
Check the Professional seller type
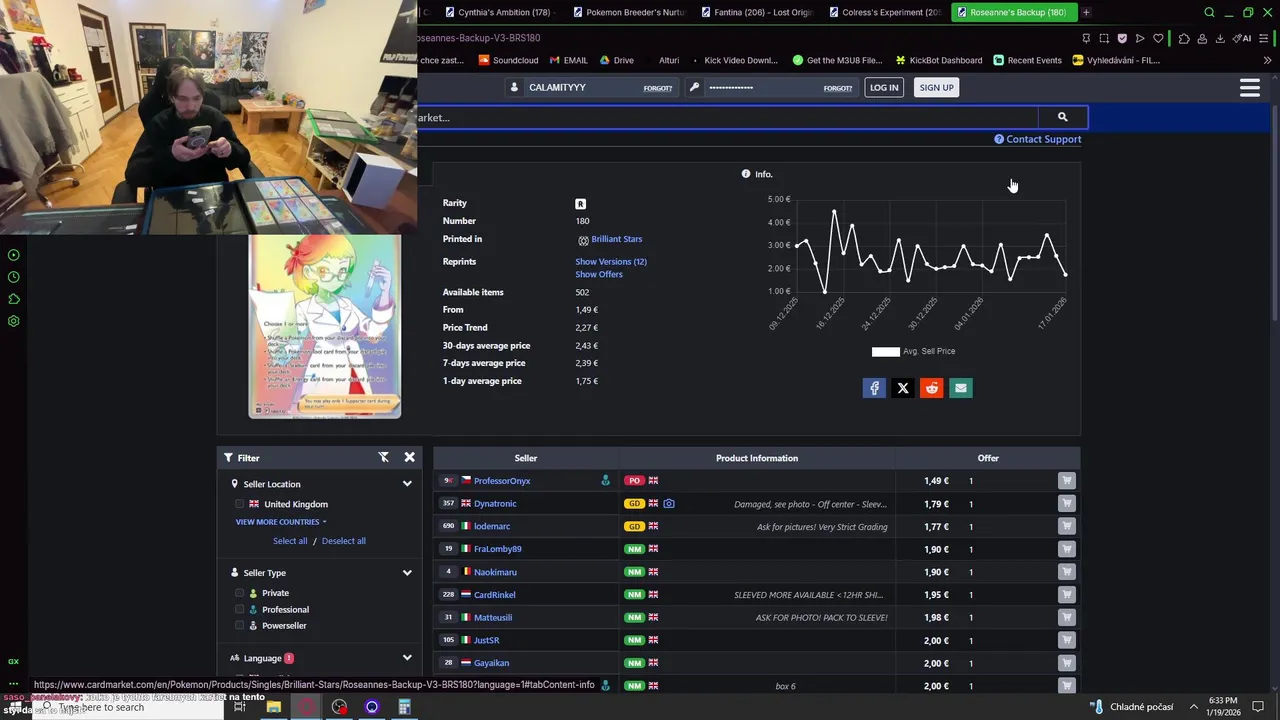239,609
